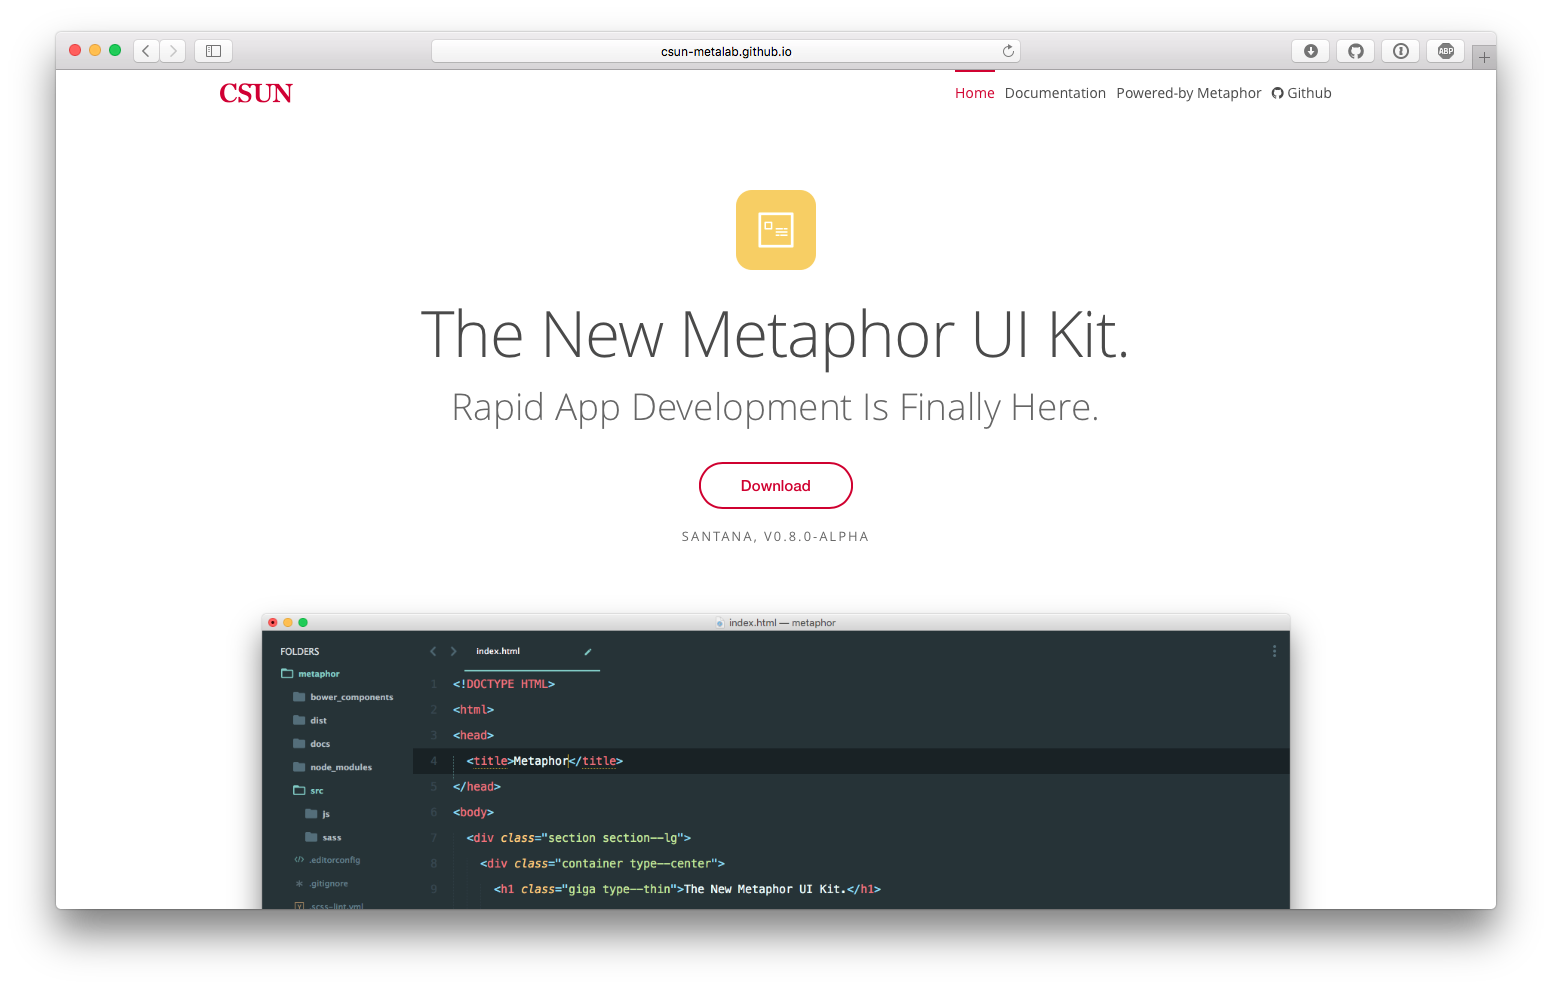Click the Download button
The height and width of the screenshot is (989, 1552).
click(x=776, y=486)
